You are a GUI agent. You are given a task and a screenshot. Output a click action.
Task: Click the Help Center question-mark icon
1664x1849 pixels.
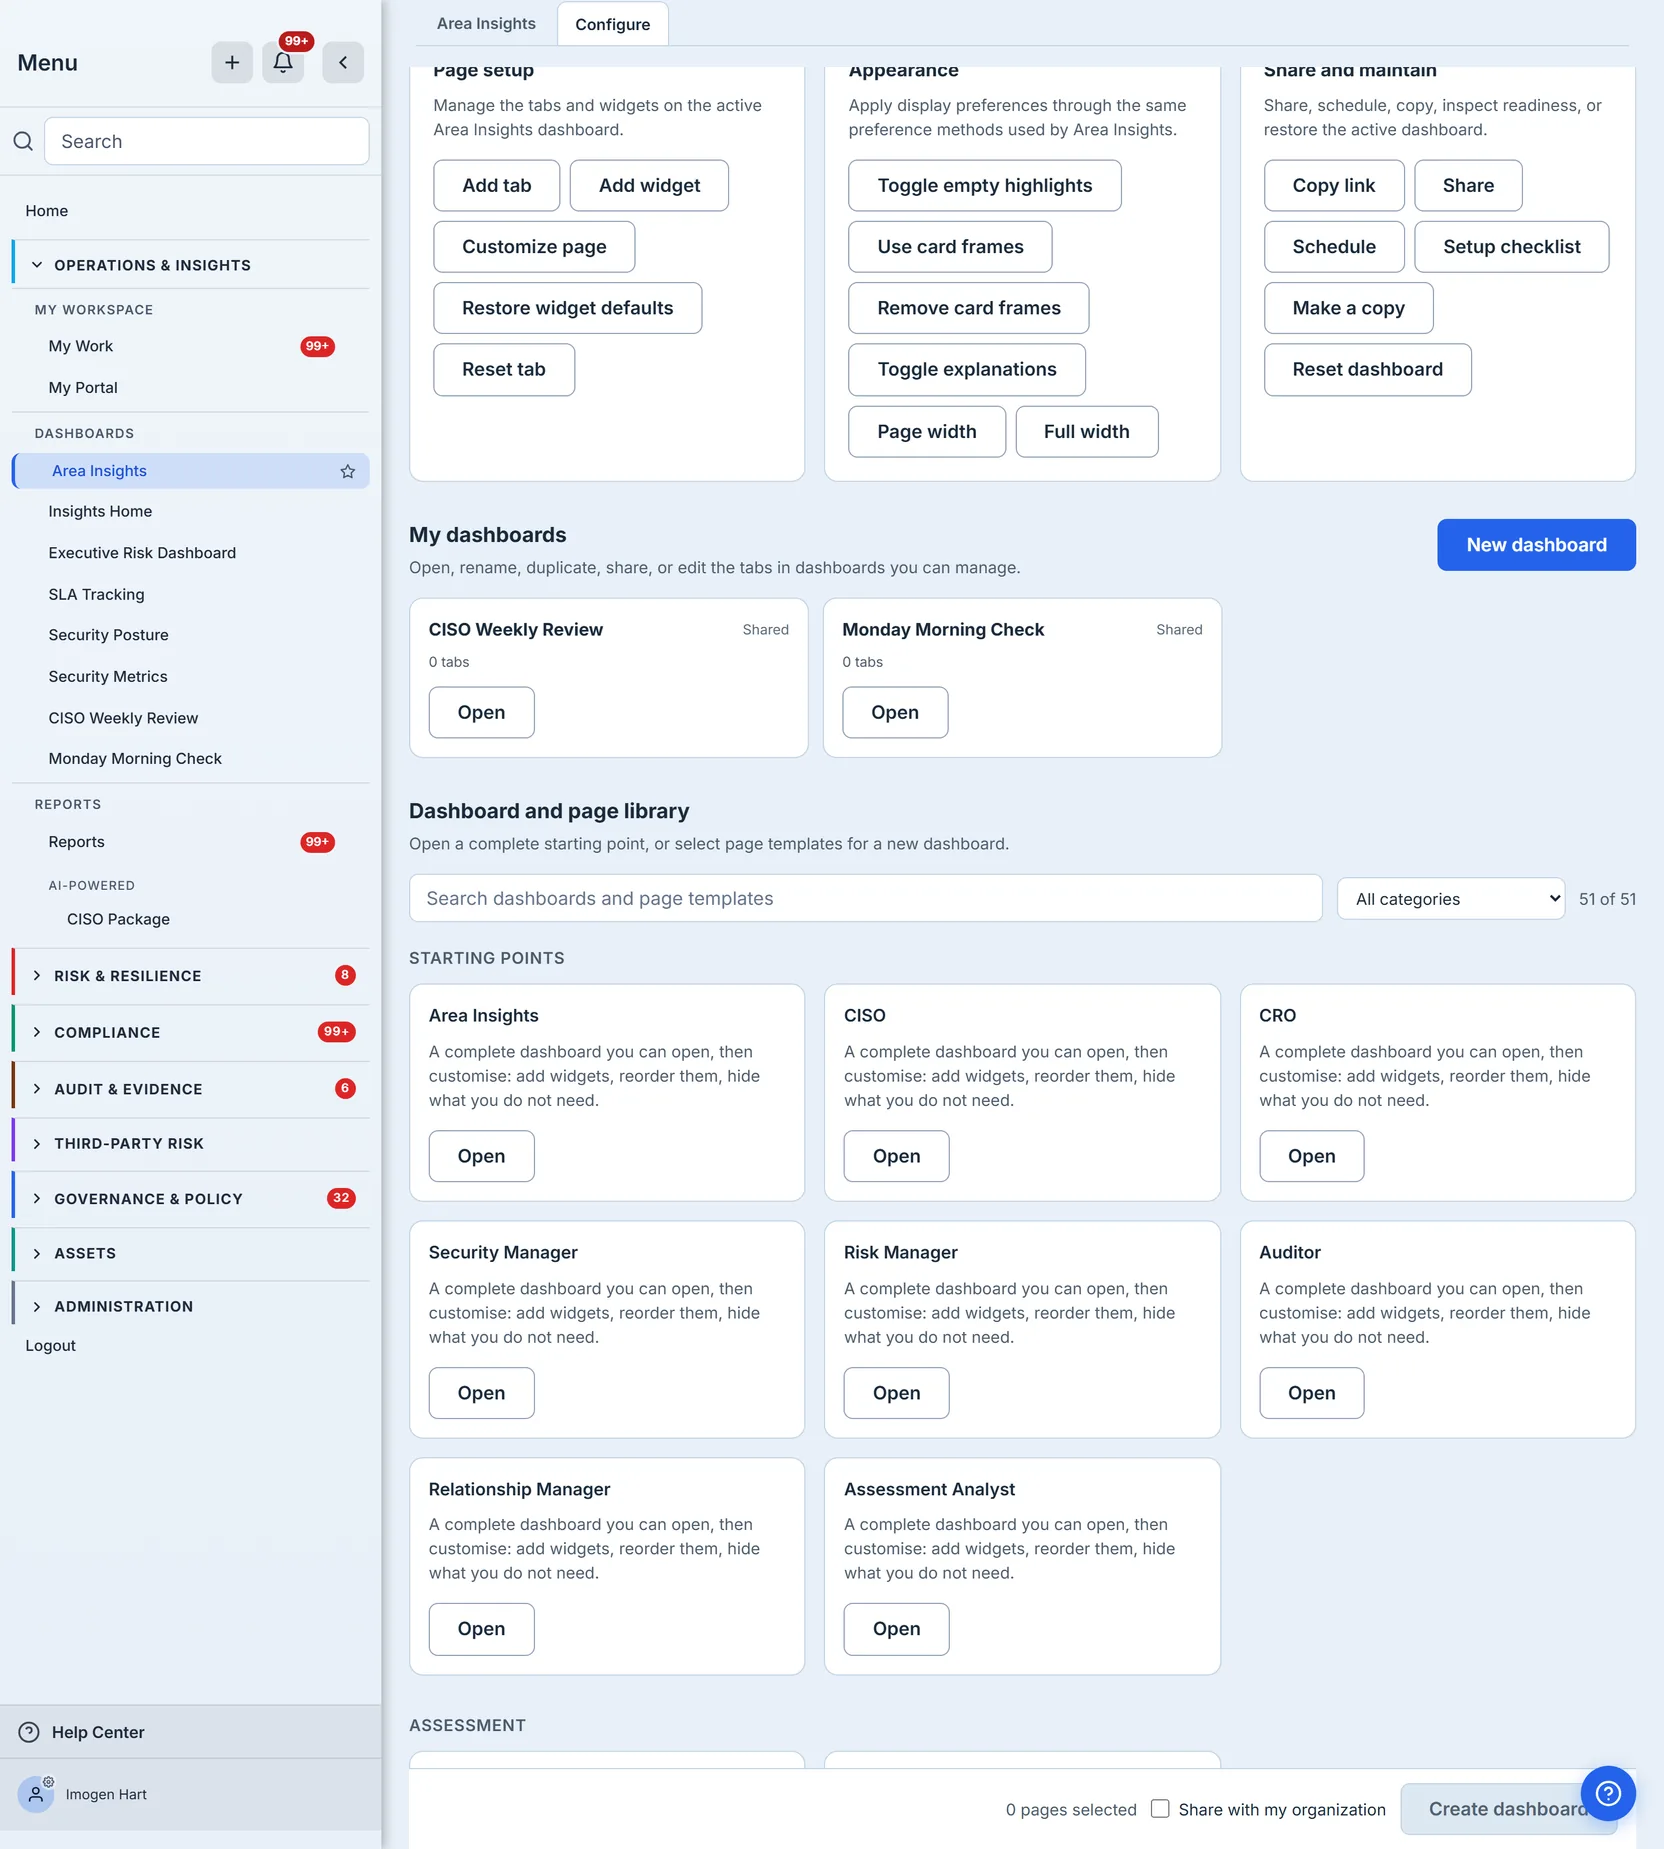pos(29,1732)
